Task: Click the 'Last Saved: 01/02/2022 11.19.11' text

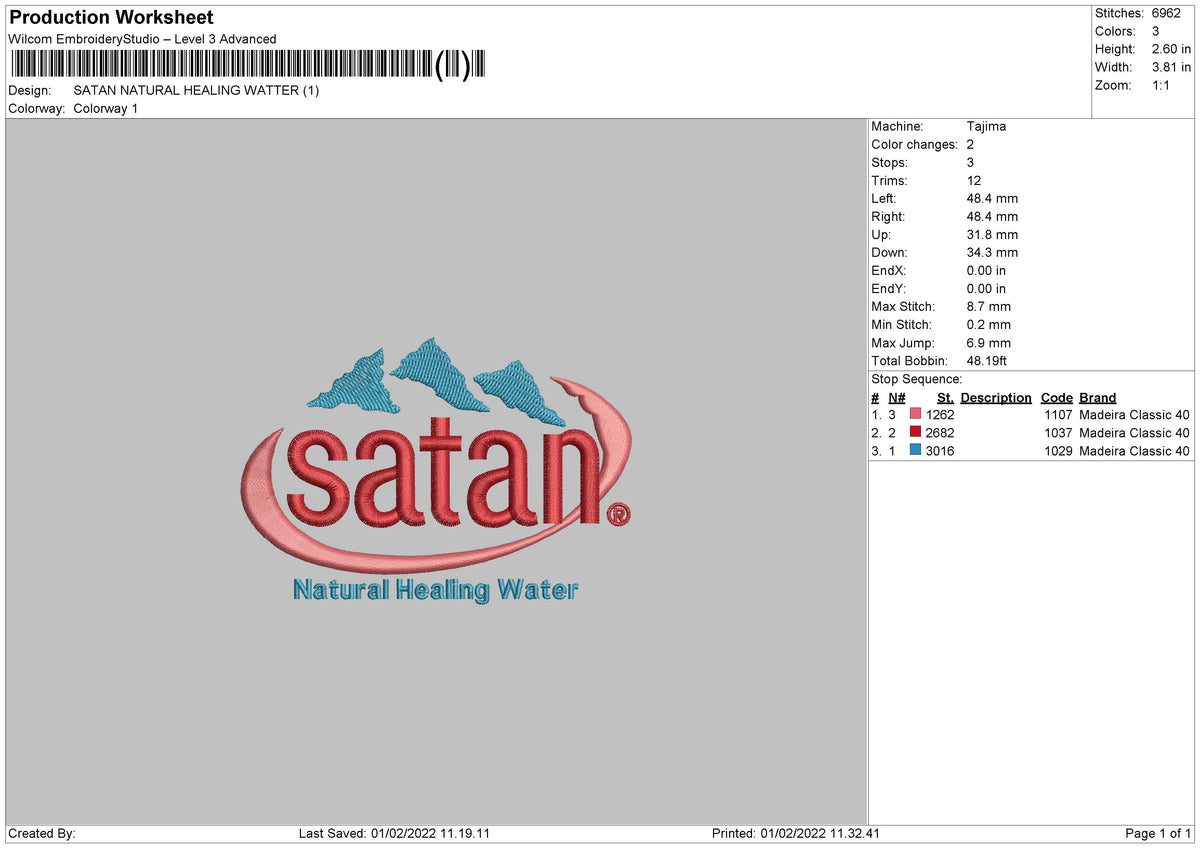Action: coord(394,834)
